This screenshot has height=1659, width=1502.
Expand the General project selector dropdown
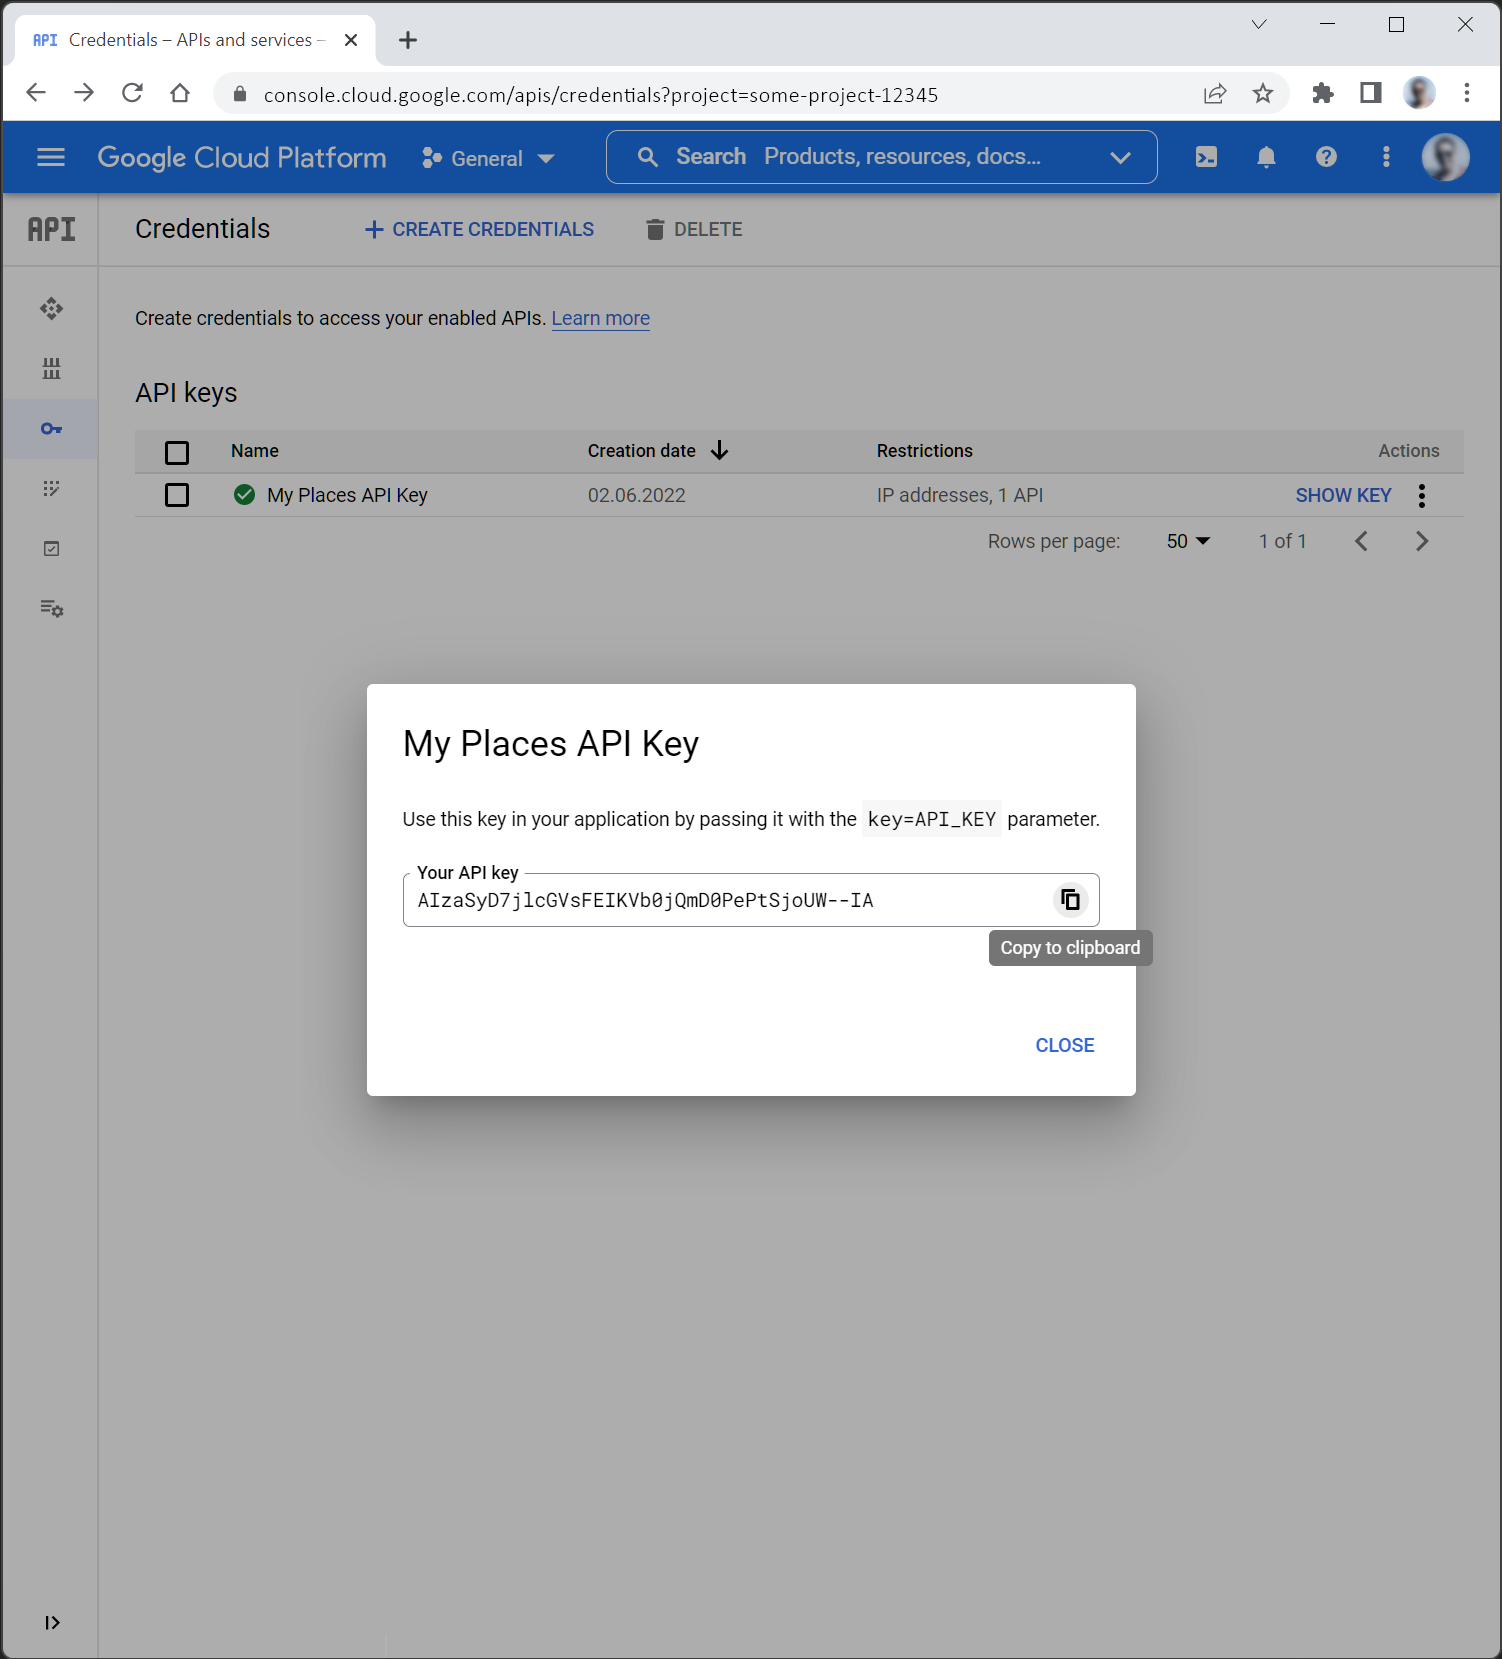click(488, 158)
